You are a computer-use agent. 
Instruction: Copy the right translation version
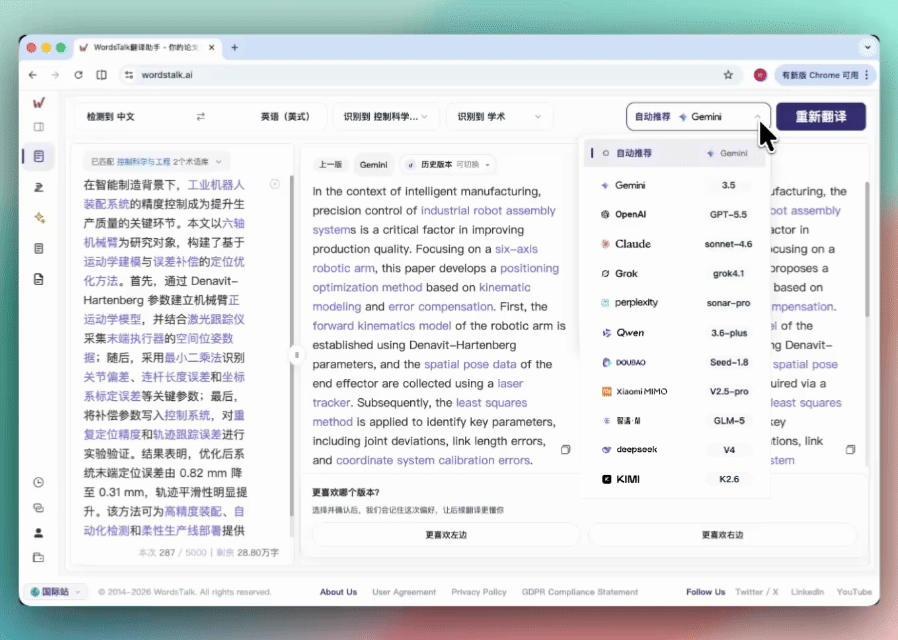point(850,449)
